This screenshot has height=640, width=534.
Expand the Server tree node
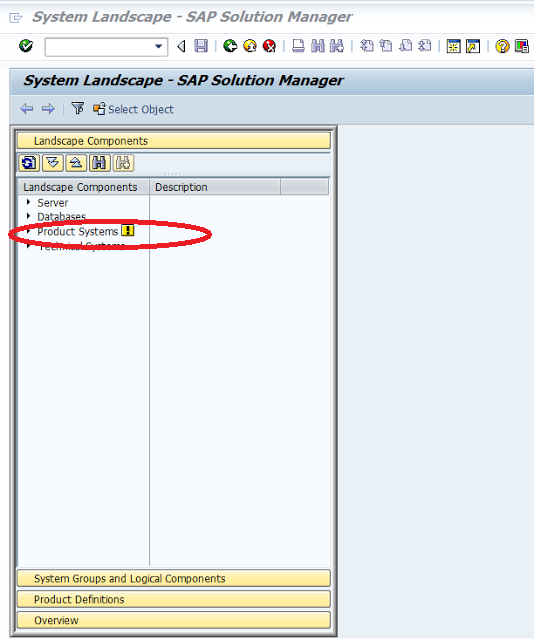pyautogui.click(x=28, y=202)
